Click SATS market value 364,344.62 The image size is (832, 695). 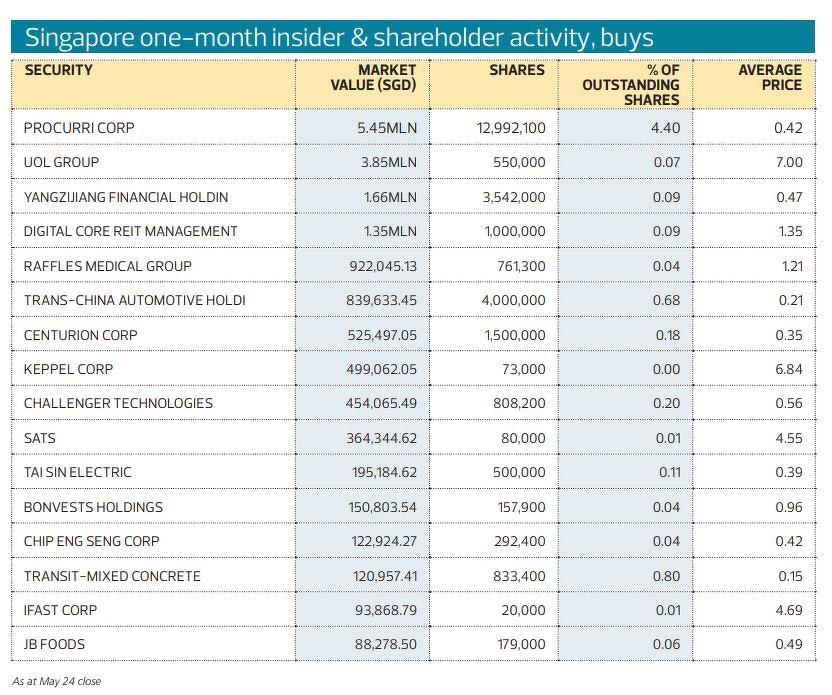point(382,439)
